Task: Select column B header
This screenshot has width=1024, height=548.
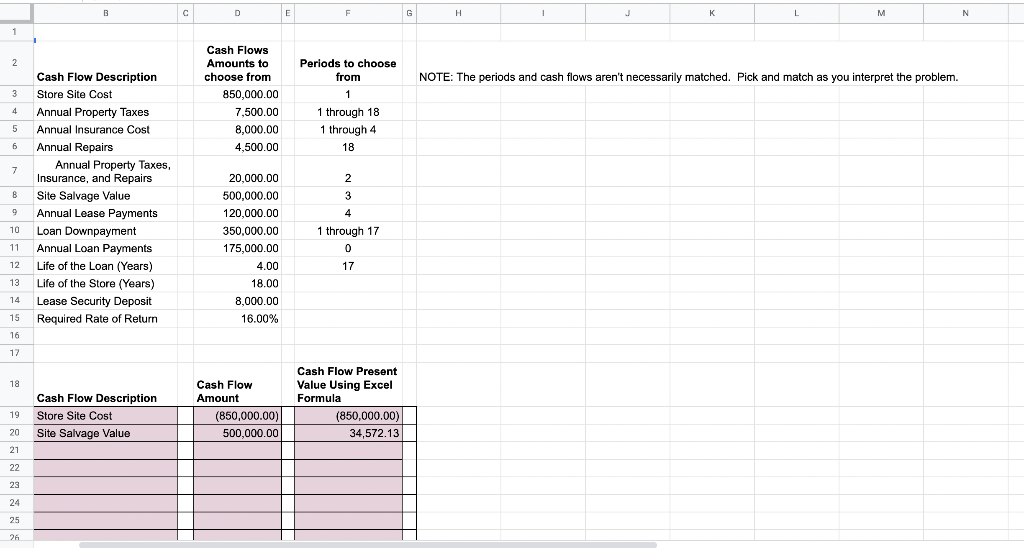Action: click(105, 12)
